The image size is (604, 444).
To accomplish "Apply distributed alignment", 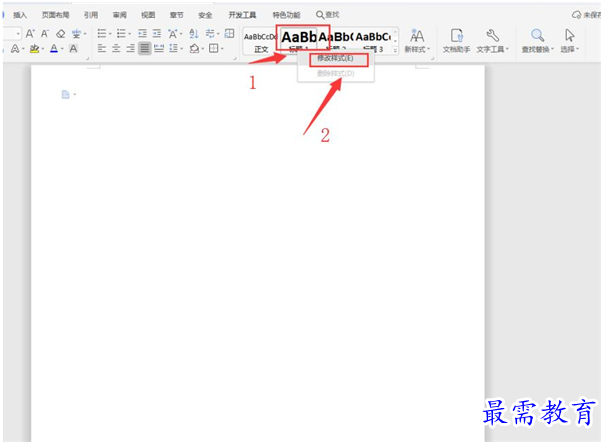I will point(159,49).
